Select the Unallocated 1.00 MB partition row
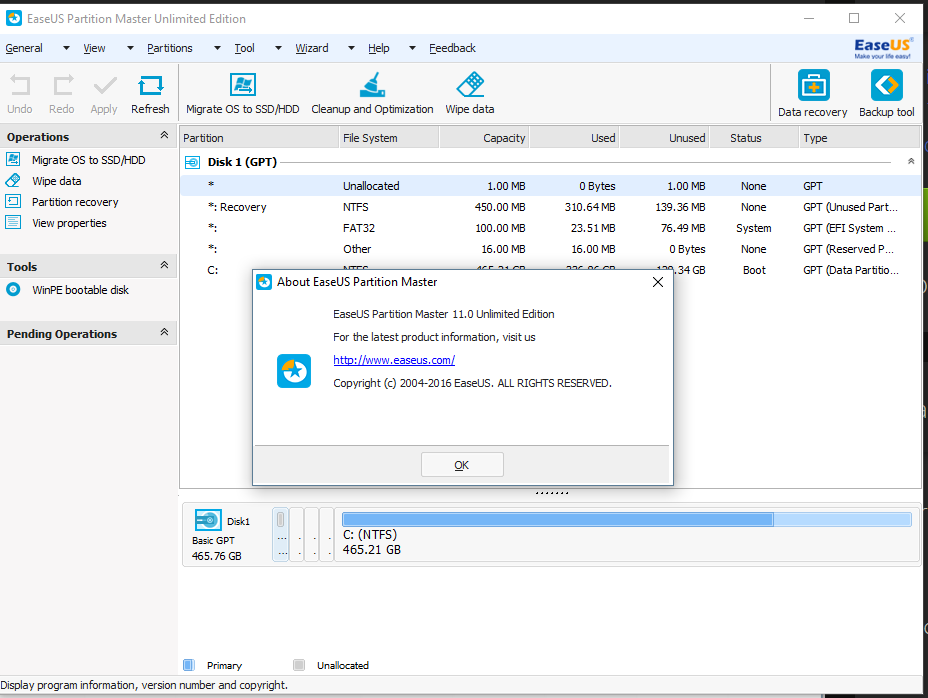 coord(550,186)
